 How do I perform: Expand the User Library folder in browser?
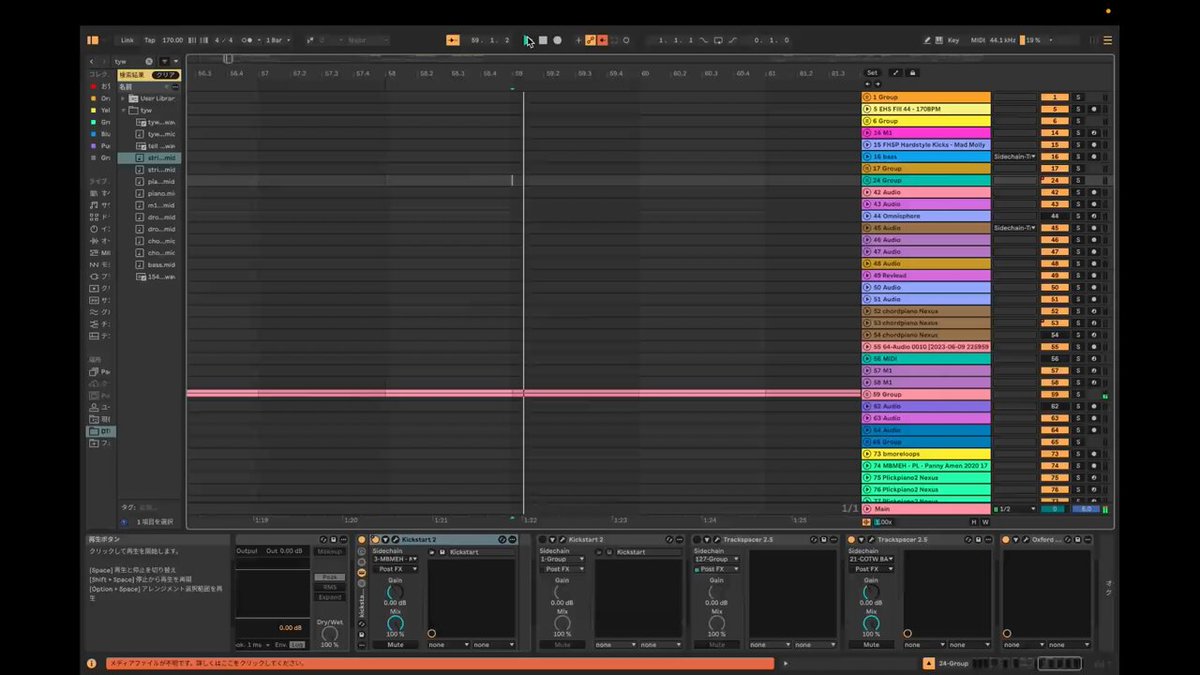click(x=123, y=98)
